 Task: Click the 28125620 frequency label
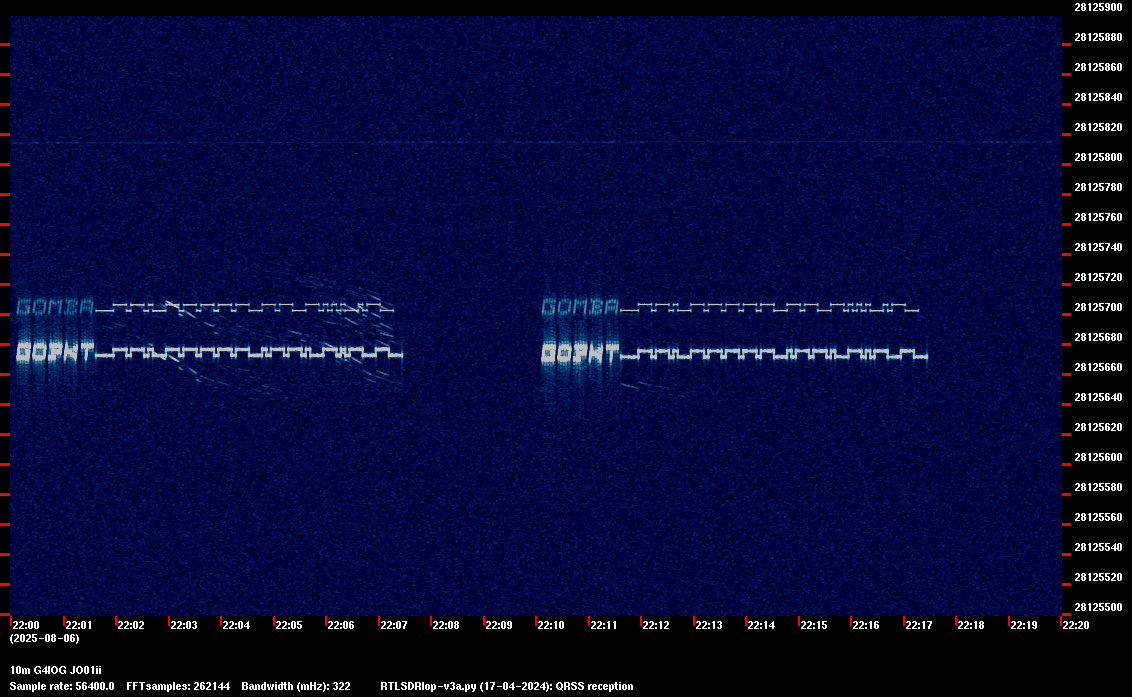pyautogui.click(x=1099, y=427)
